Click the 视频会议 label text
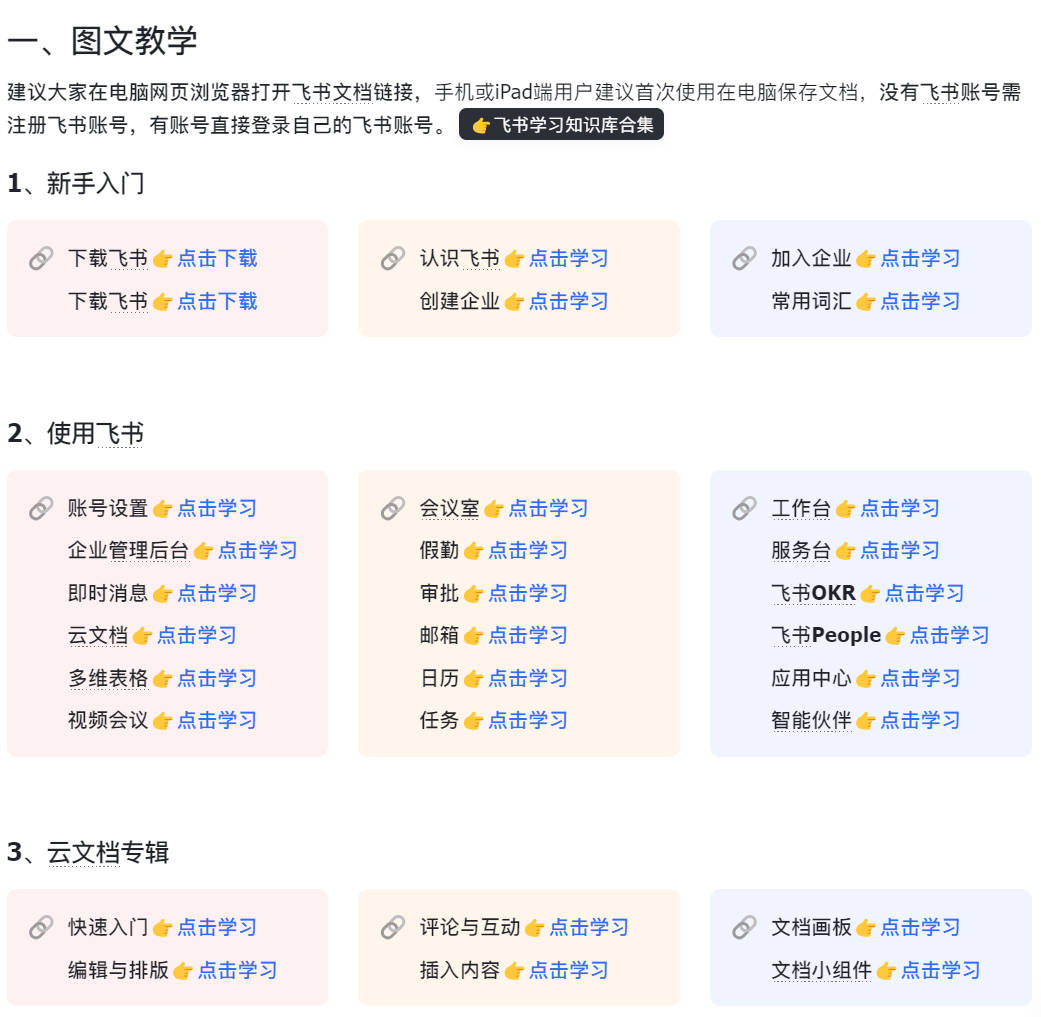1041x1017 pixels. pyautogui.click(x=108, y=720)
